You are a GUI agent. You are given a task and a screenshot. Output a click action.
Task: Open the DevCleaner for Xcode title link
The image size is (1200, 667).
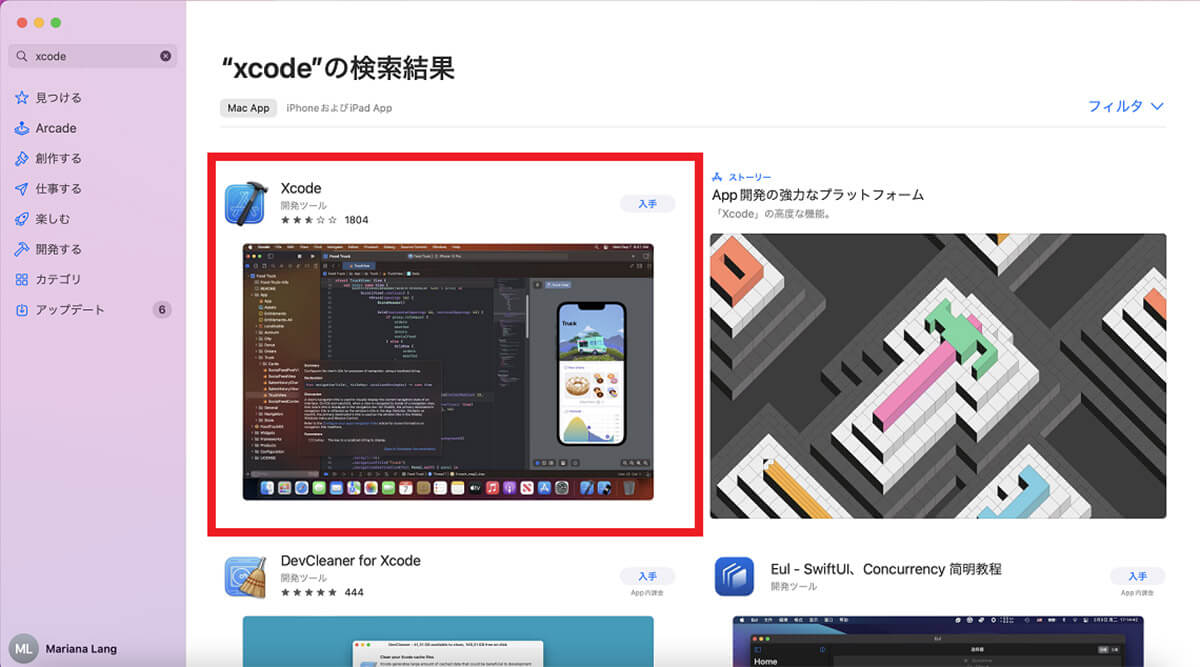pyautogui.click(x=351, y=560)
